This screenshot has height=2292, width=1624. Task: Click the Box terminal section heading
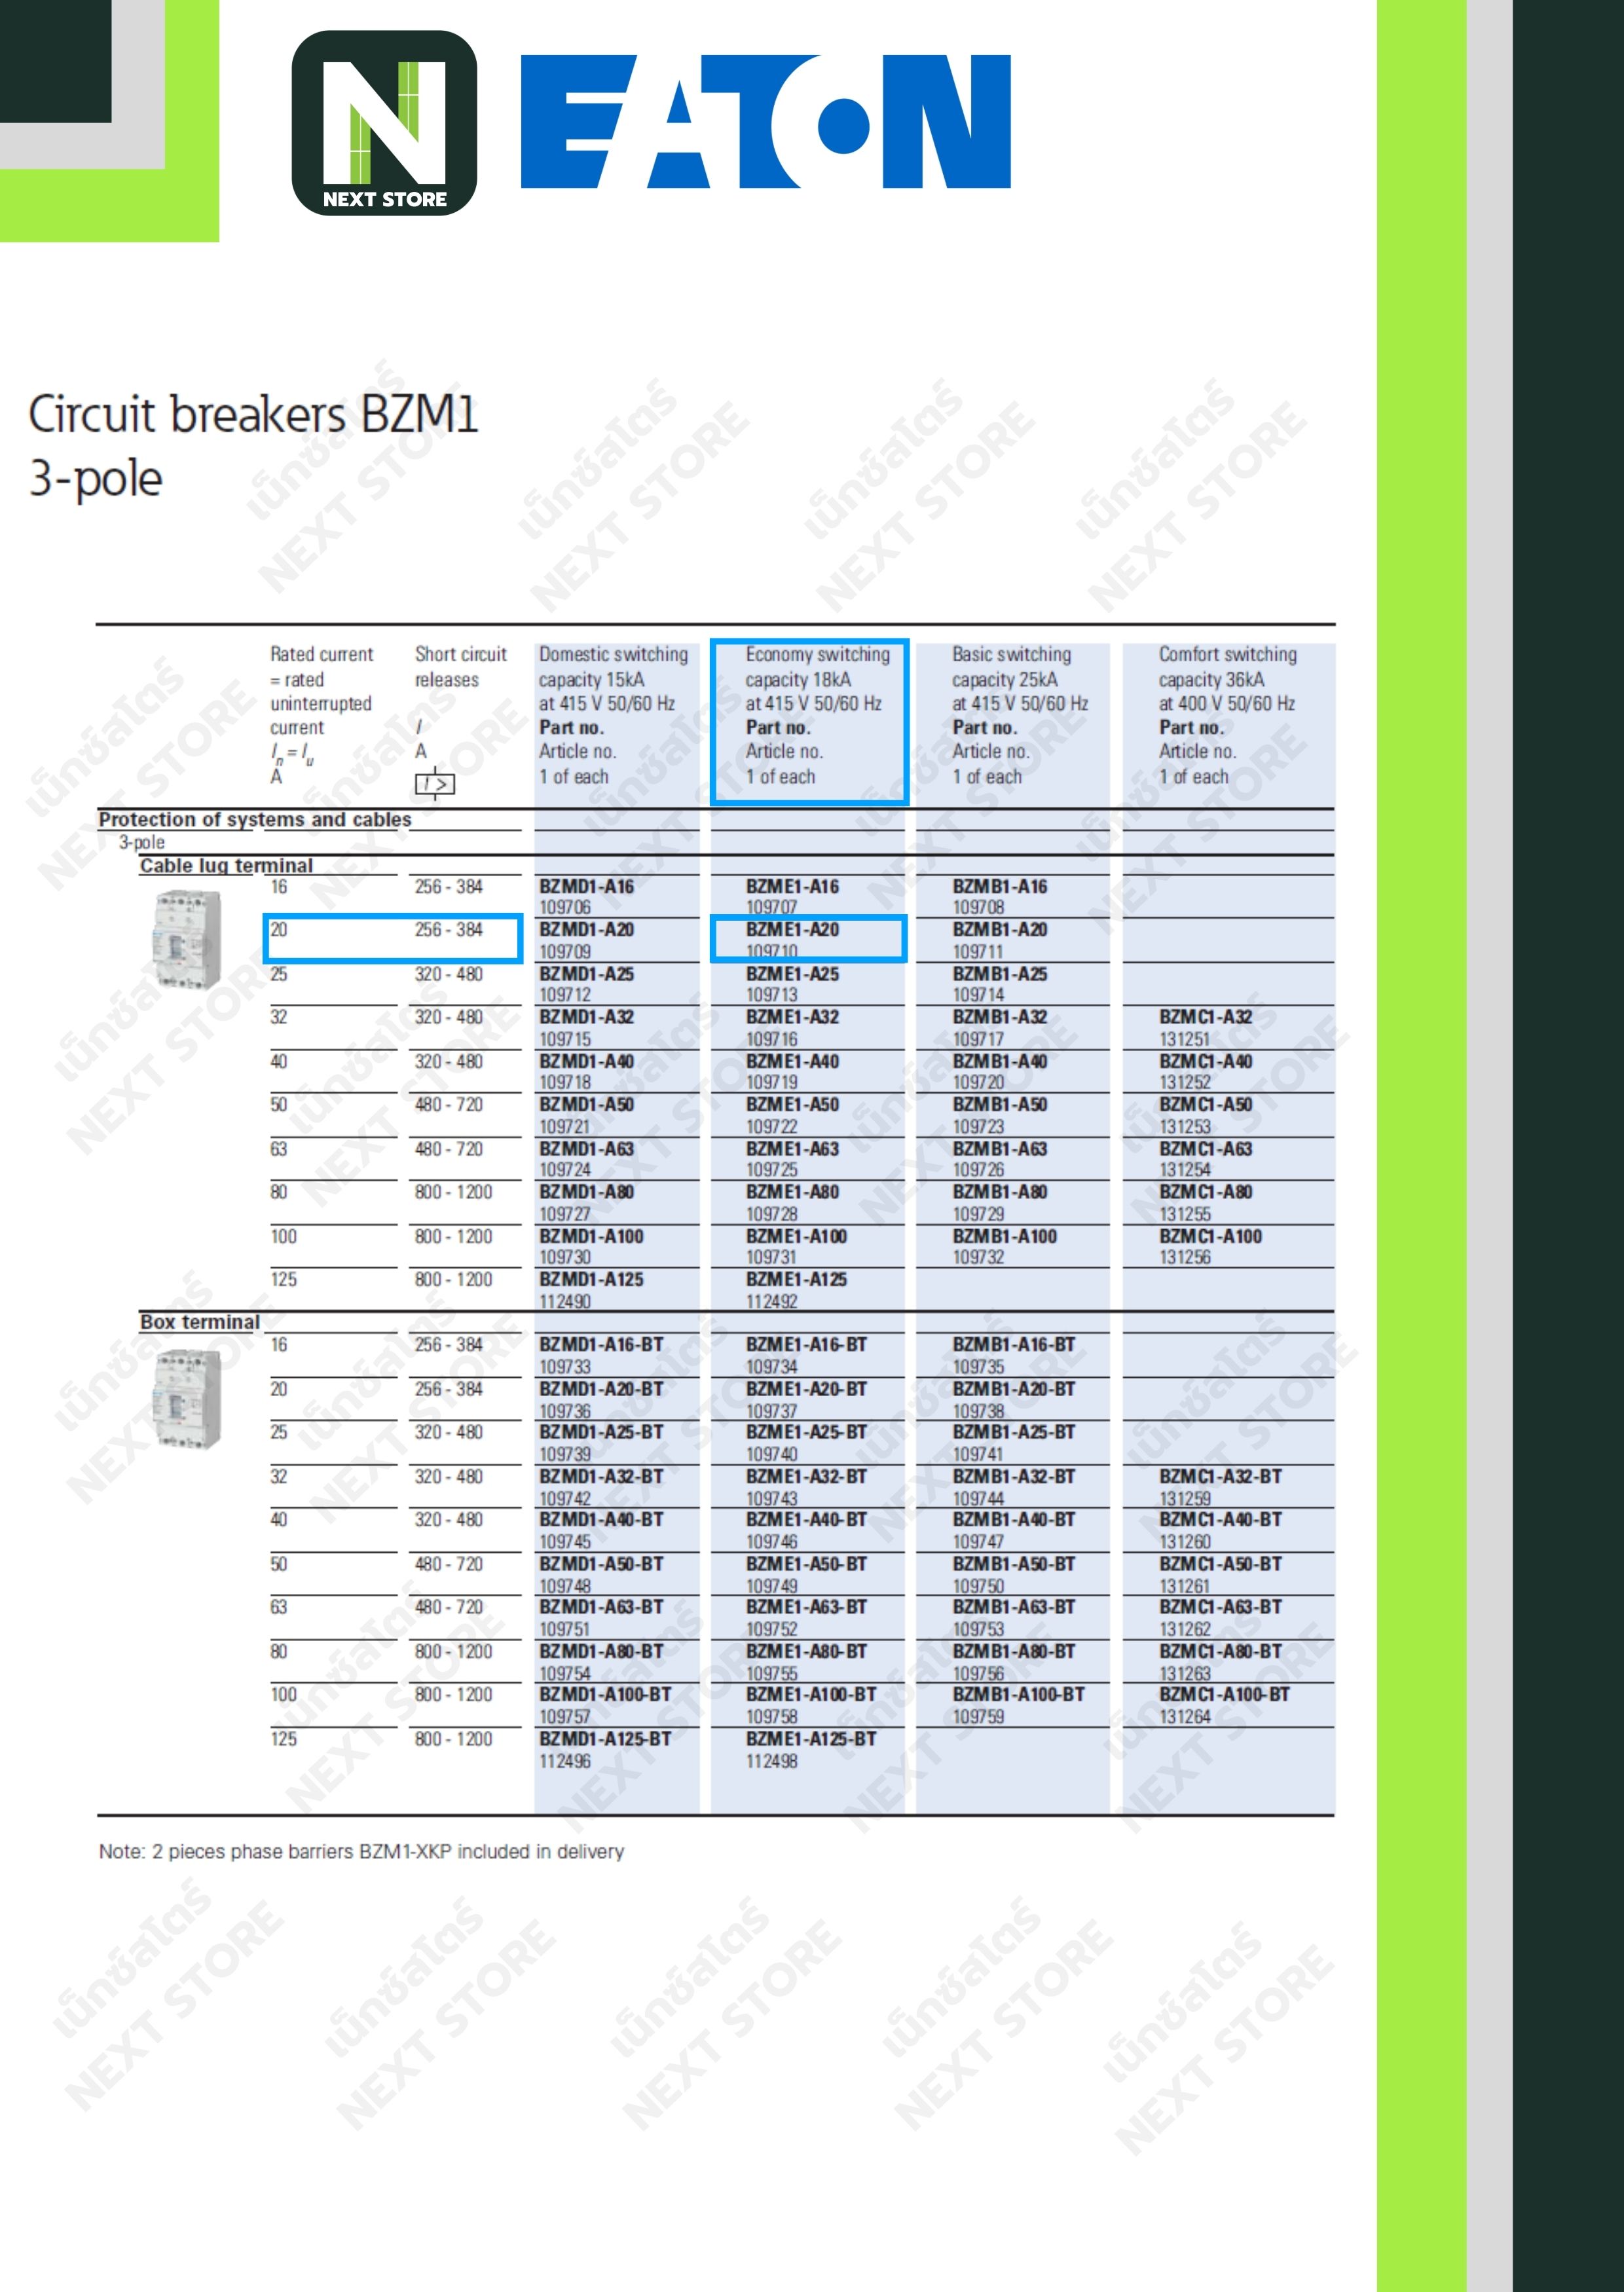pos(199,1322)
